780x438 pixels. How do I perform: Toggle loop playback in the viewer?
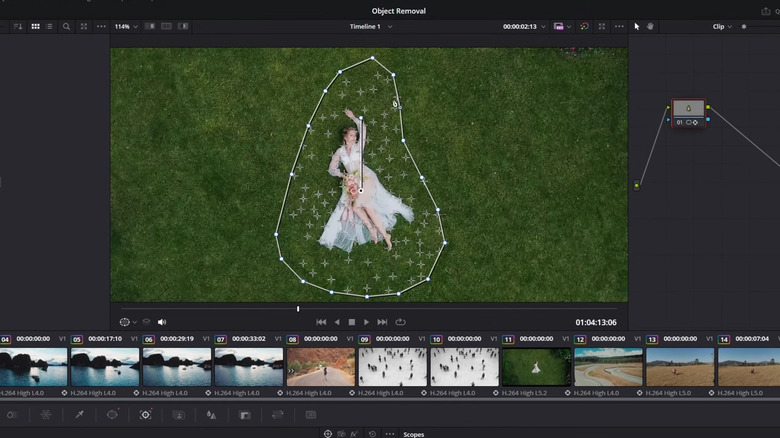coord(400,322)
